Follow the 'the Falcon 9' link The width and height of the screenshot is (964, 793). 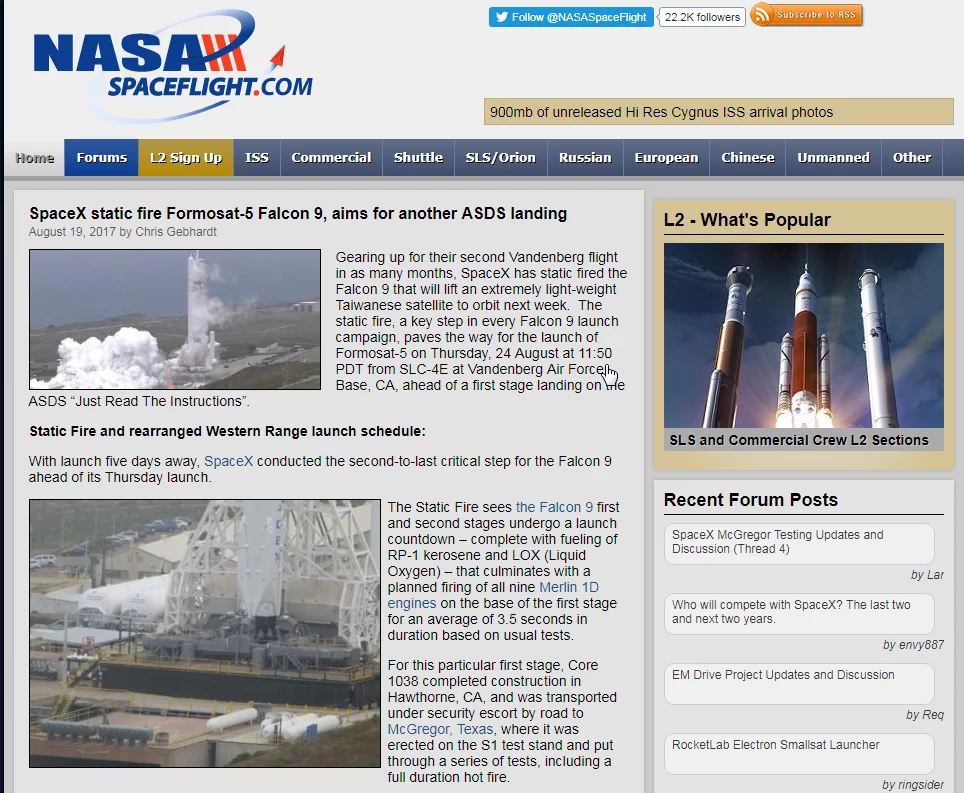point(555,507)
